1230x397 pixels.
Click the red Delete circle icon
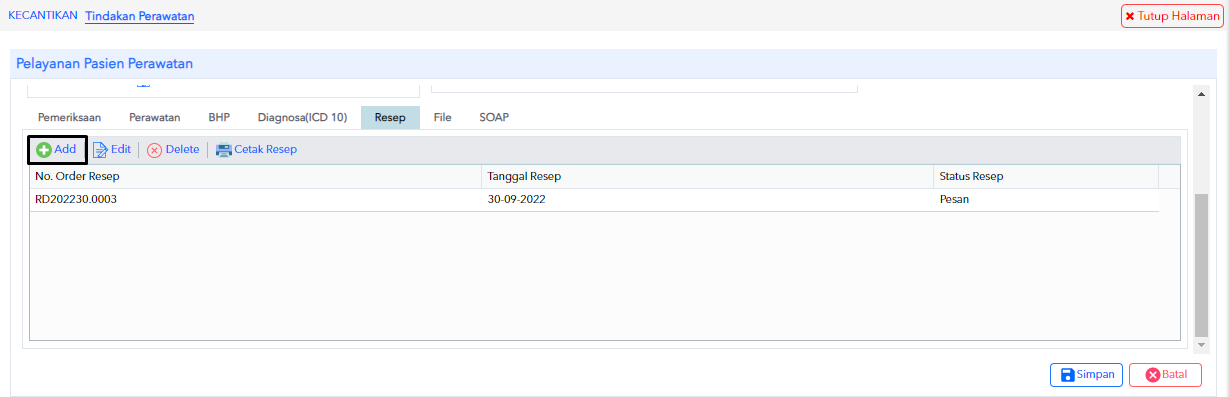(154, 150)
